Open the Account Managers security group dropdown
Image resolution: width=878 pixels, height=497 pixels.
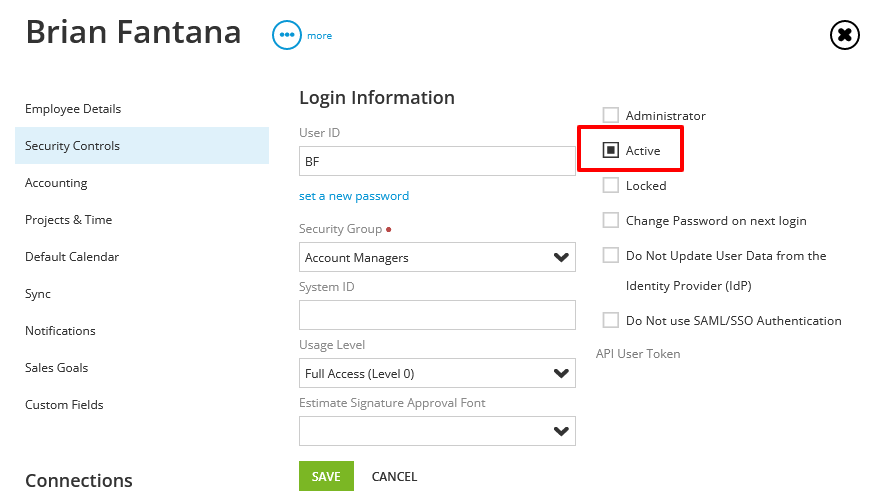click(x=437, y=257)
